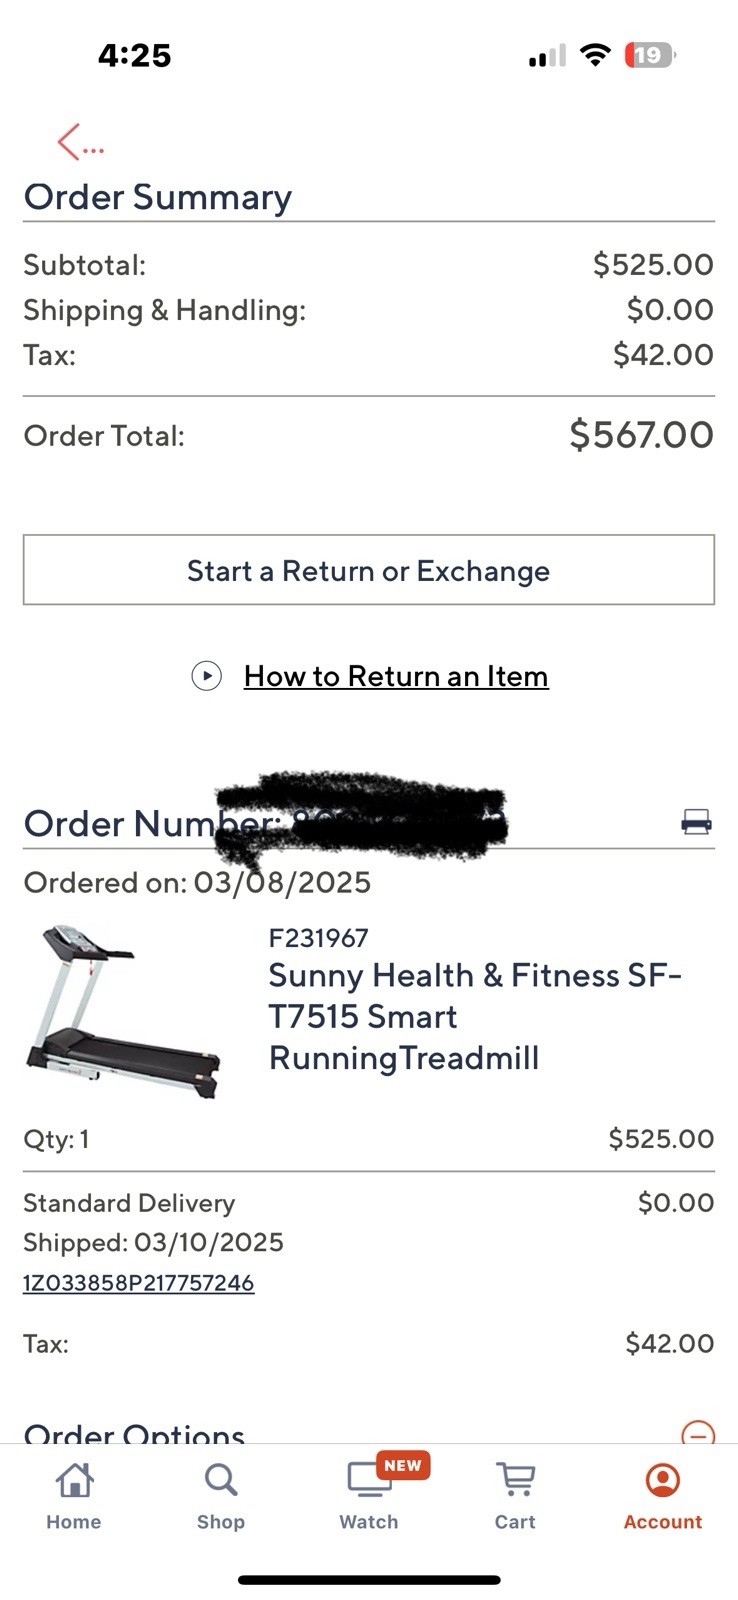Open tracking number 1Z033858P217757246
This screenshot has width=738, height=1600.
tap(139, 1283)
